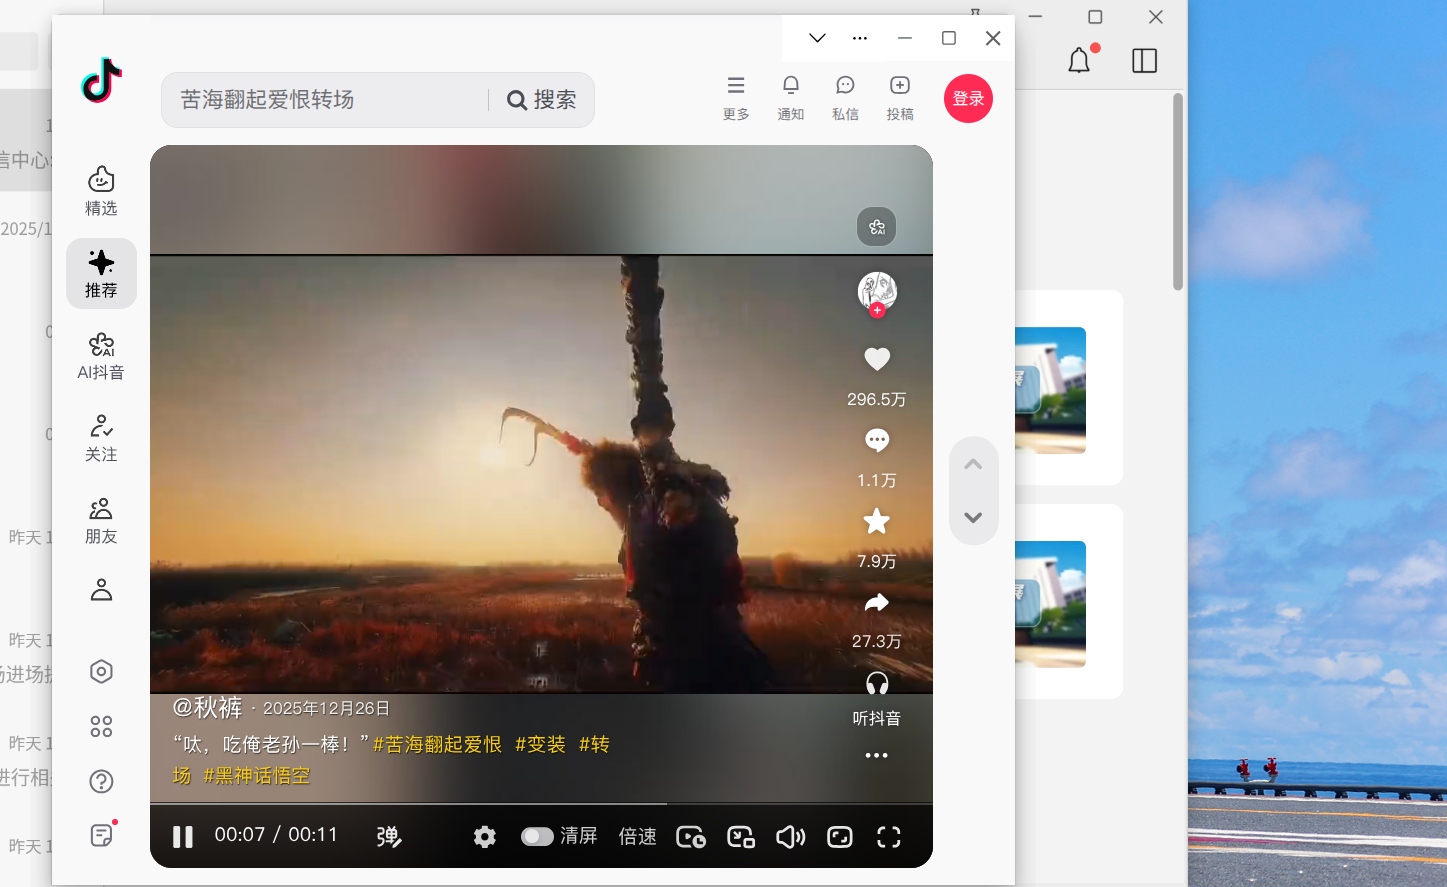Open the profile person icon in sidebar
The image size is (1447, 887).
tap(101, 590)
